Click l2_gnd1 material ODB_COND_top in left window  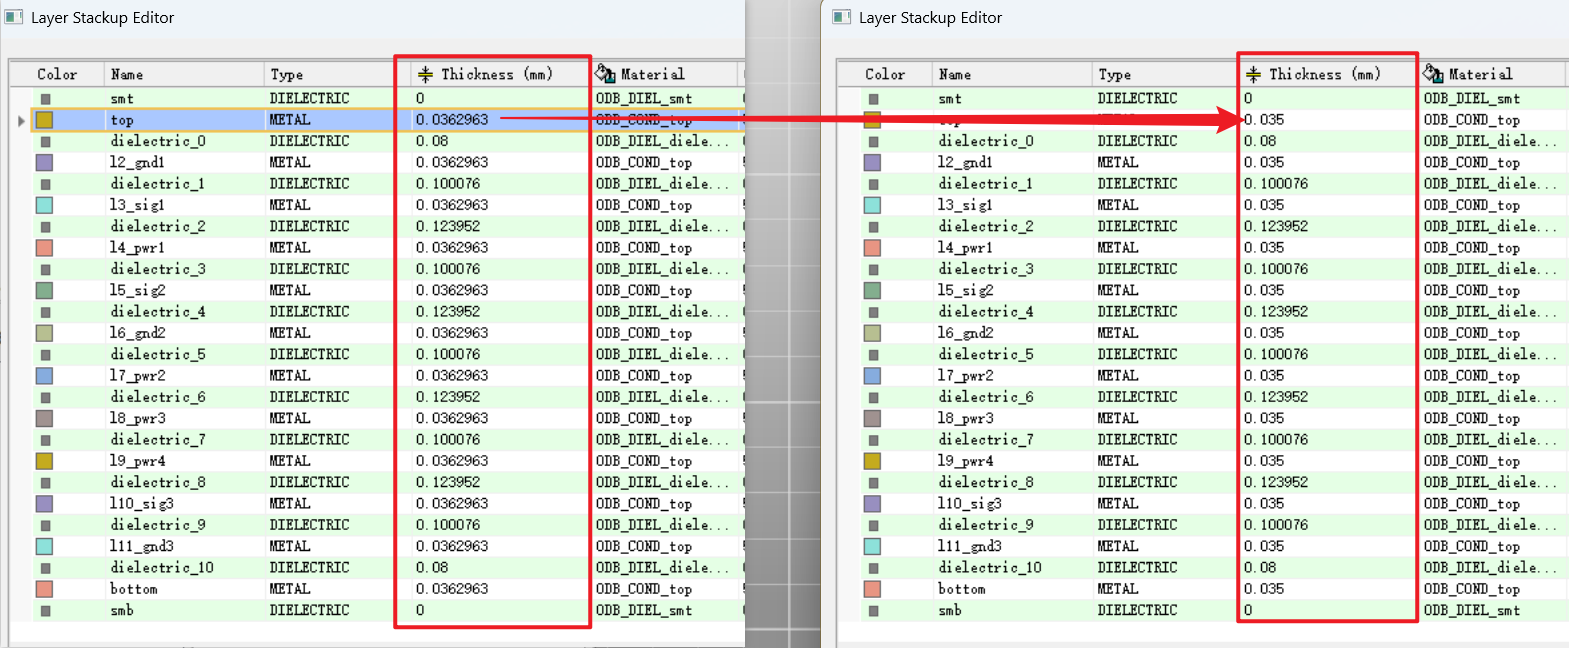pyautogui.click(x=644, y=162)
